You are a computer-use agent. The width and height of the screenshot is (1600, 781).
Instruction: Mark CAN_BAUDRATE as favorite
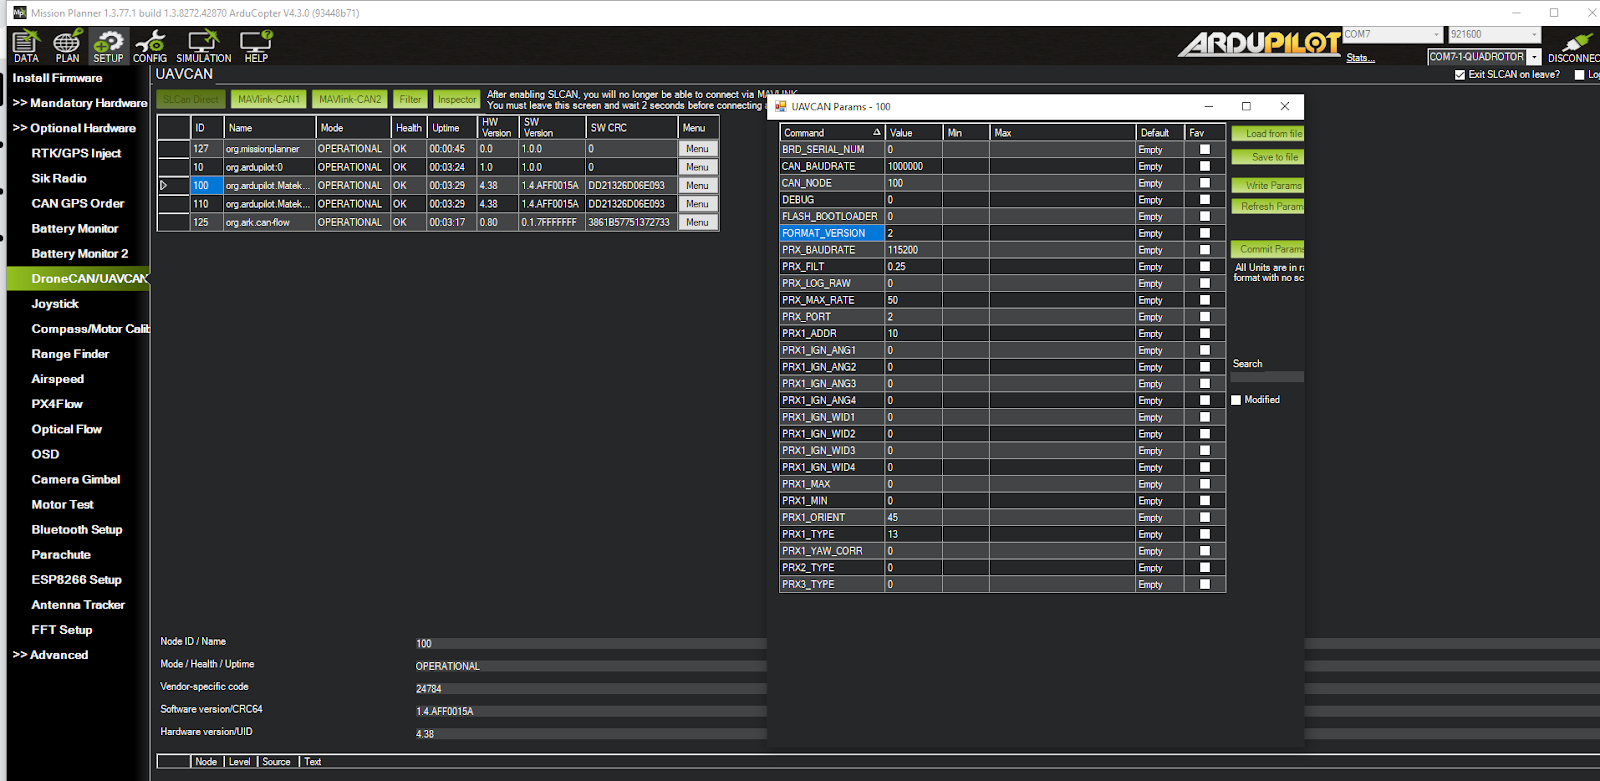coord(1205,166)
